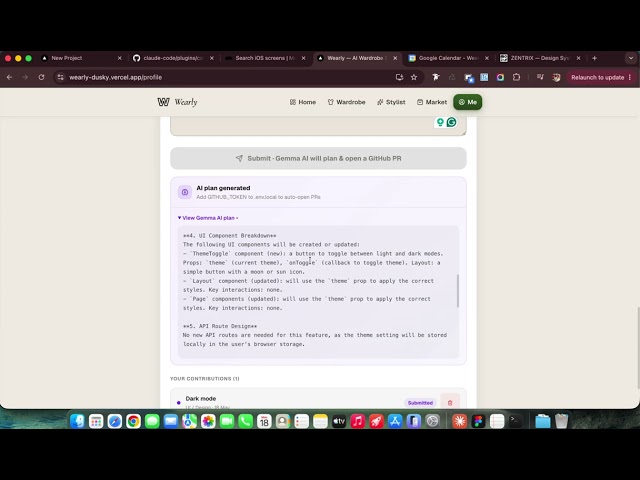Click Relaunch to update button
Viewport: 640px width, 480px height.
597,78
